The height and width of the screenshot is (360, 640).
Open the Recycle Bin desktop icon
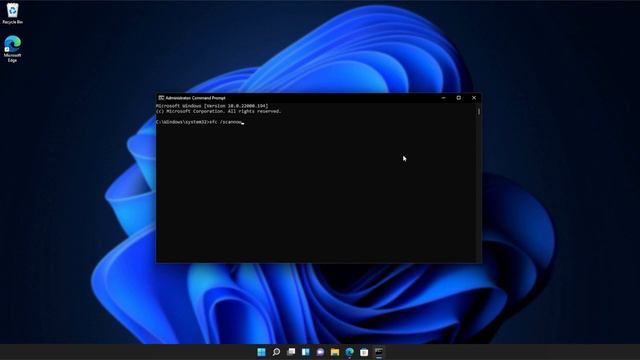[12, 13]
